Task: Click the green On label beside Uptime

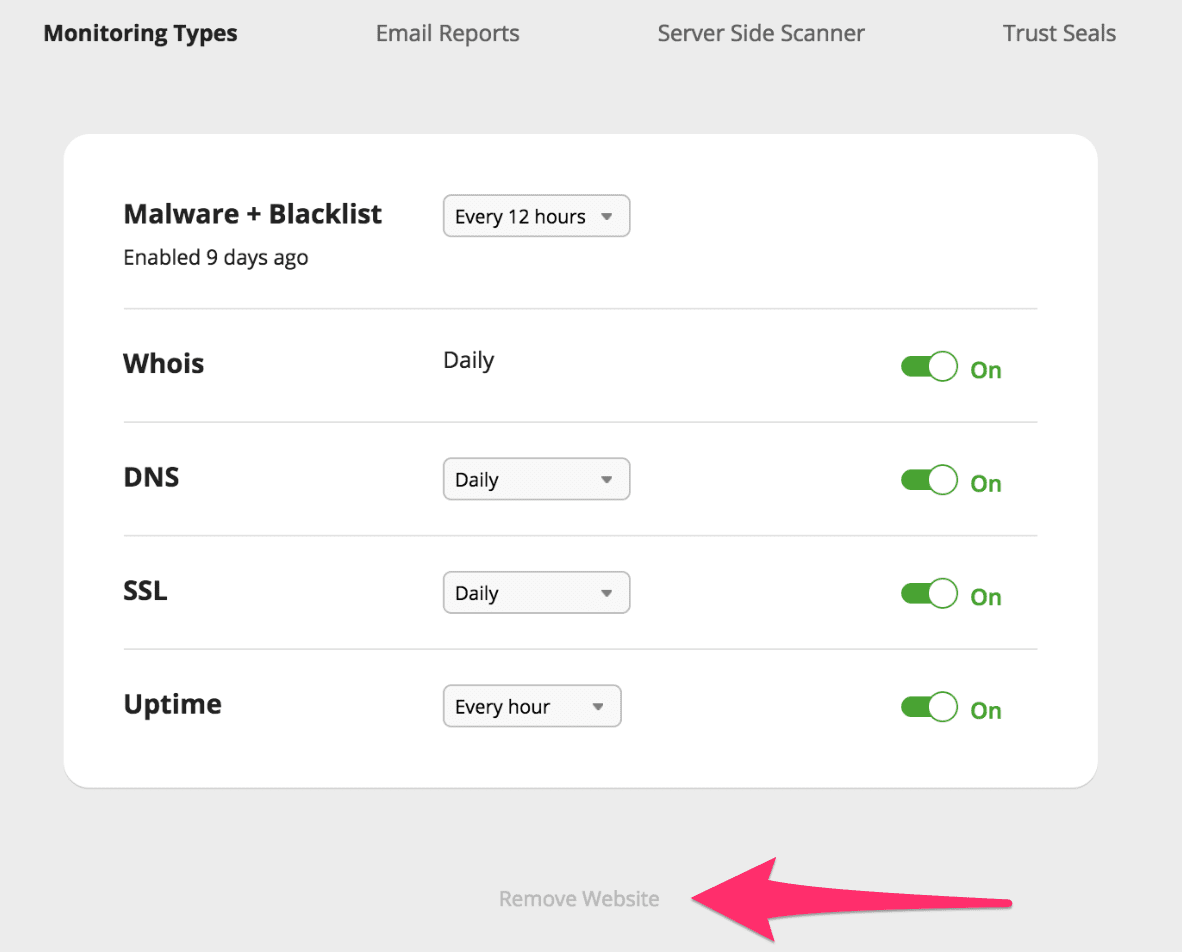Action: (986, 710)
